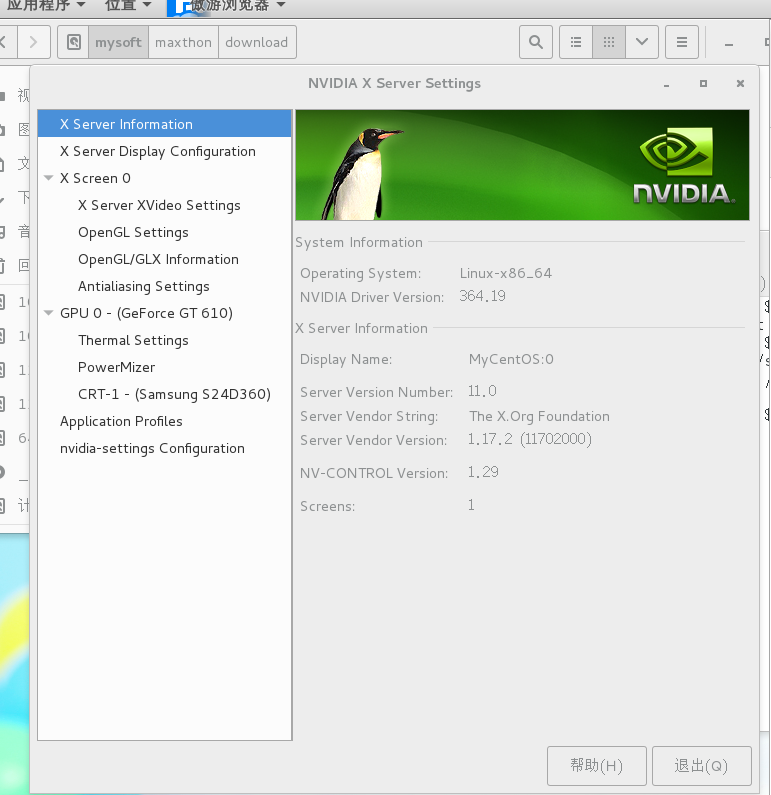Go back in file manager
Viewport: 771px width, 795px height.
(6, 42)
